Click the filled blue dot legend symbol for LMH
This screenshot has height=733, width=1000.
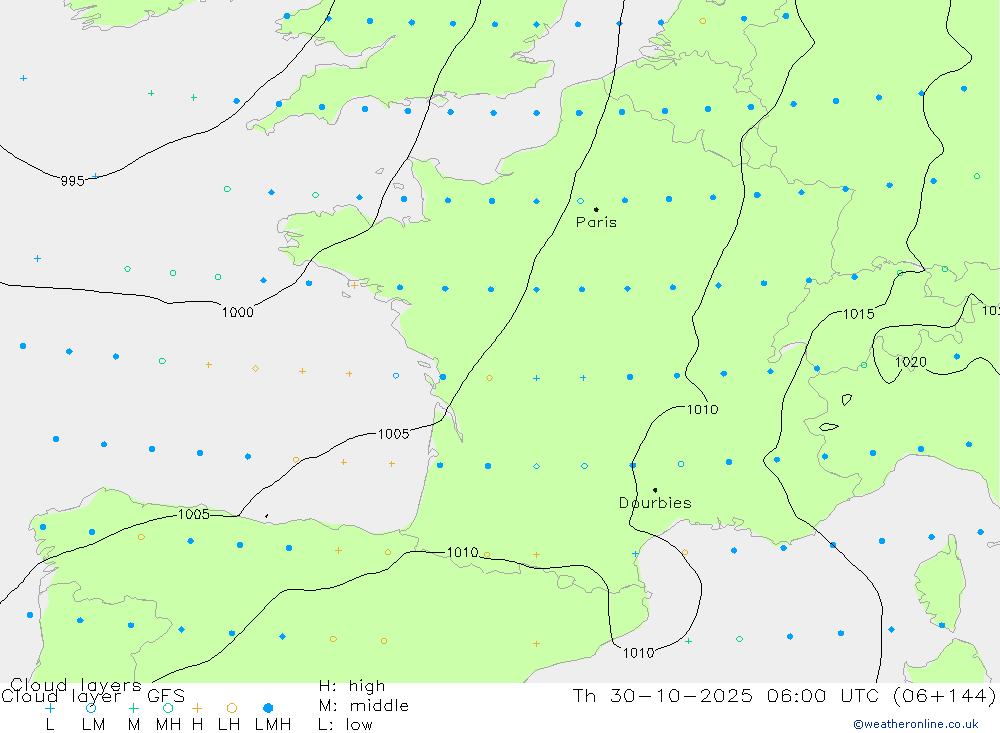(268, 708)
